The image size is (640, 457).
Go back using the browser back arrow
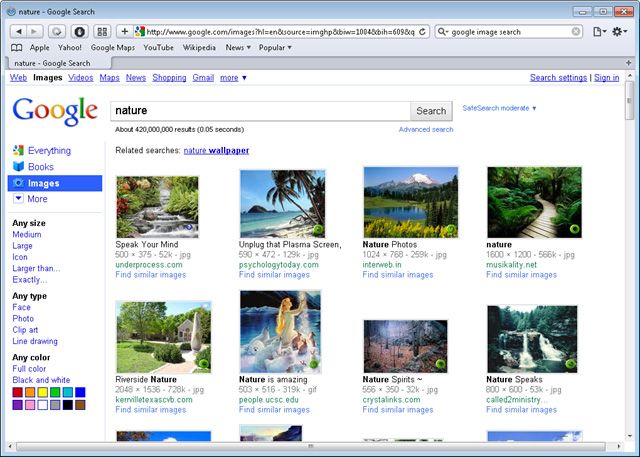[18, 31]
